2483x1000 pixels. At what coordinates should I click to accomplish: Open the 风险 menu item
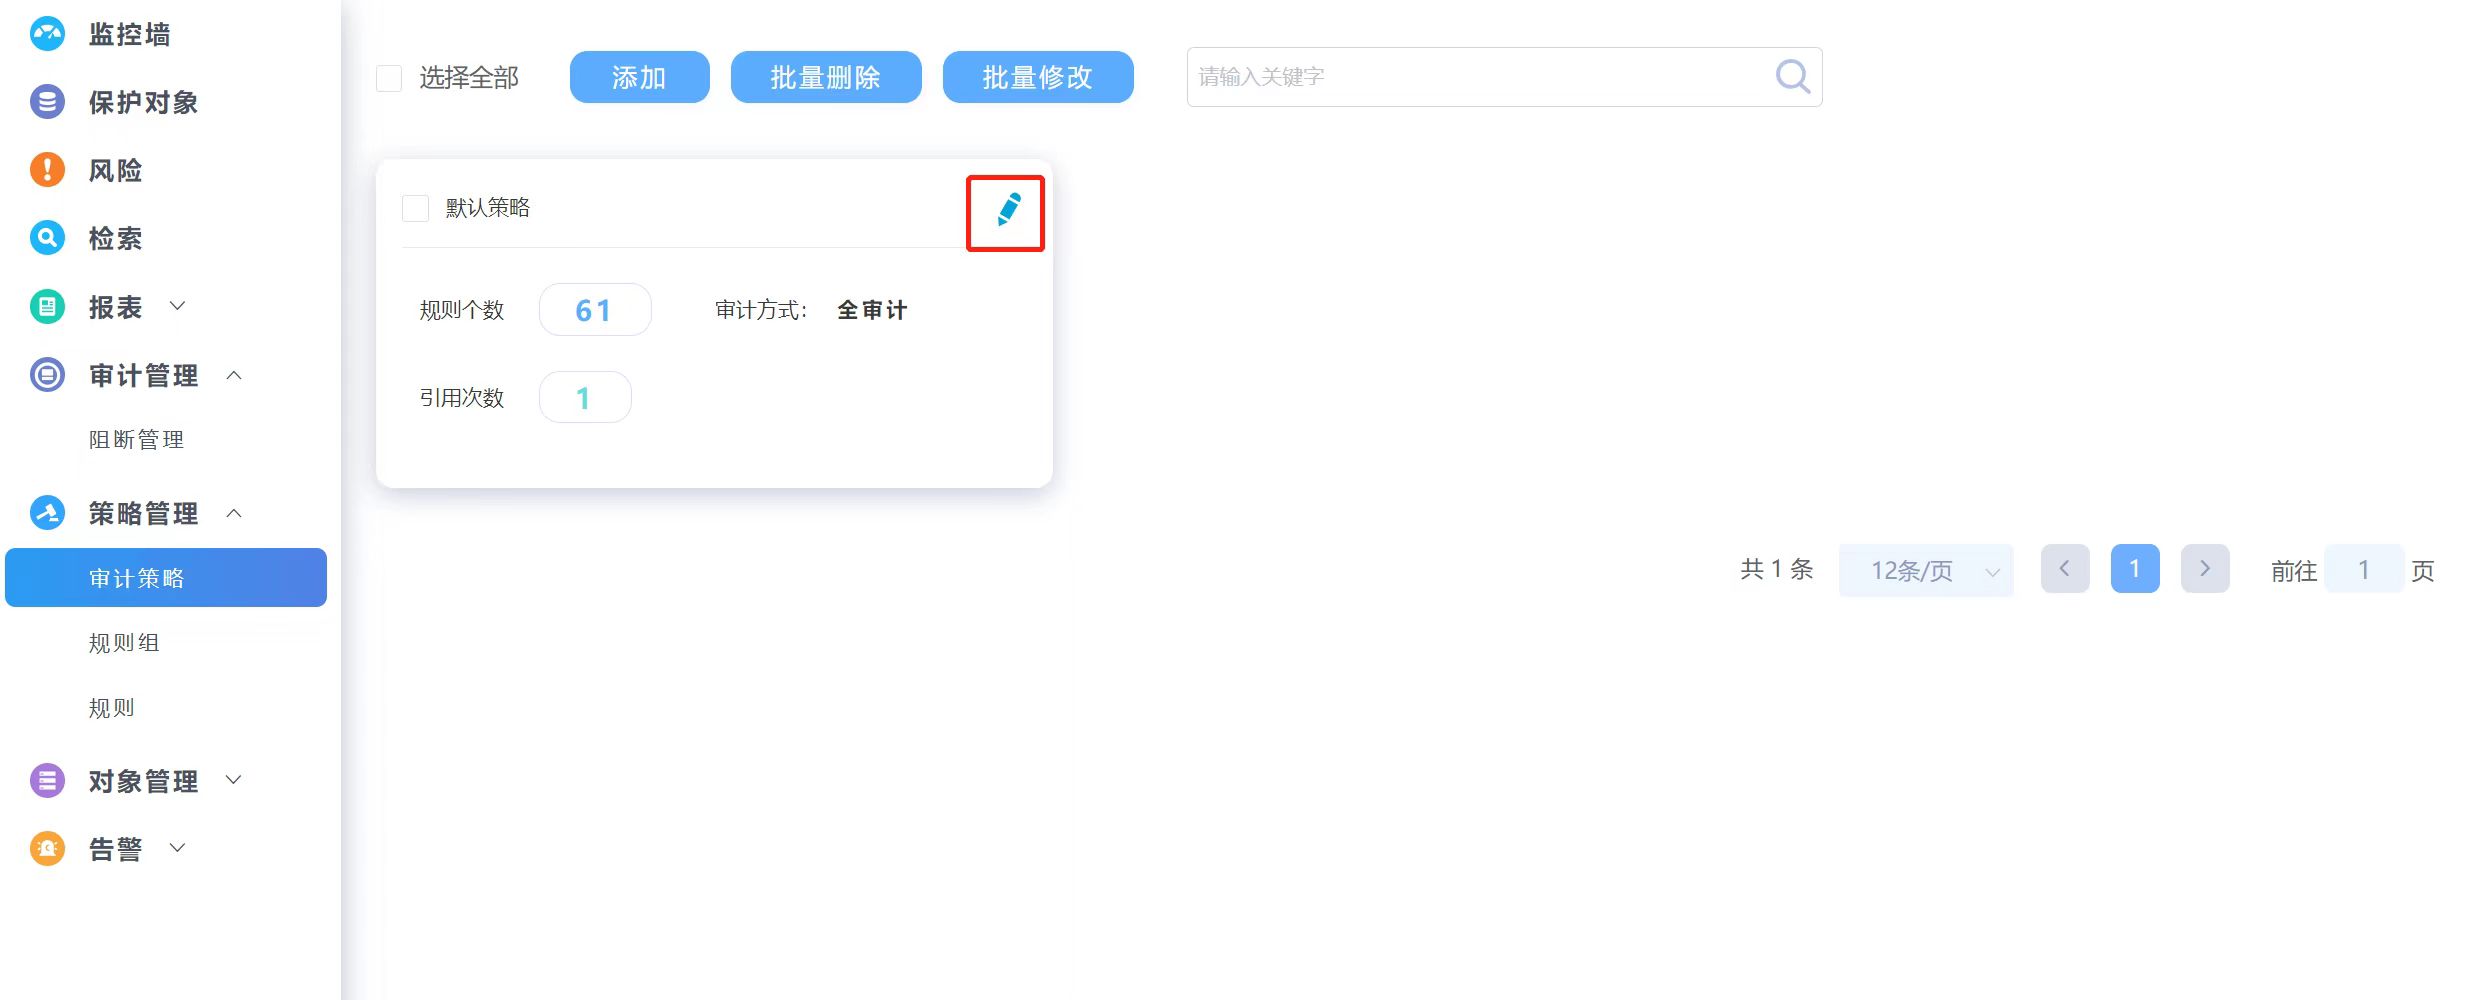115,170
